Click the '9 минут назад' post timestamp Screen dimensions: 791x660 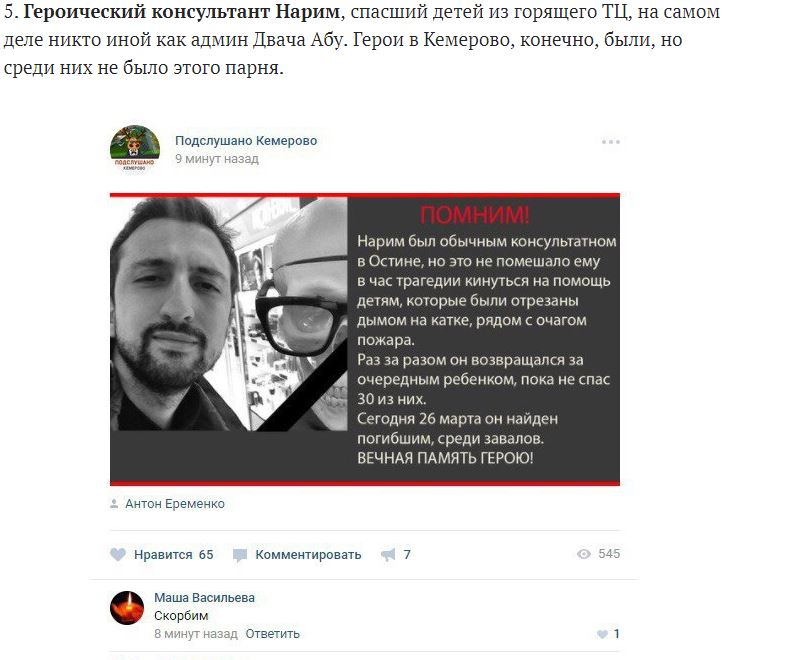click(x=216, y=158)
